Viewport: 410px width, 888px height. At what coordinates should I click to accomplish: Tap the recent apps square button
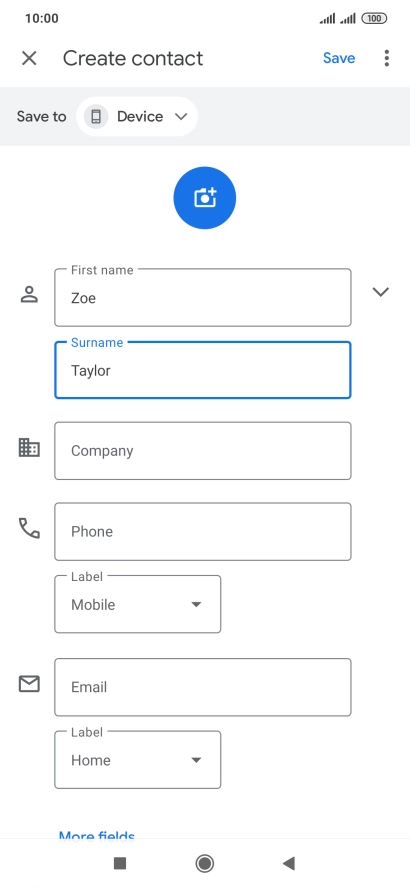coord(119,863)
